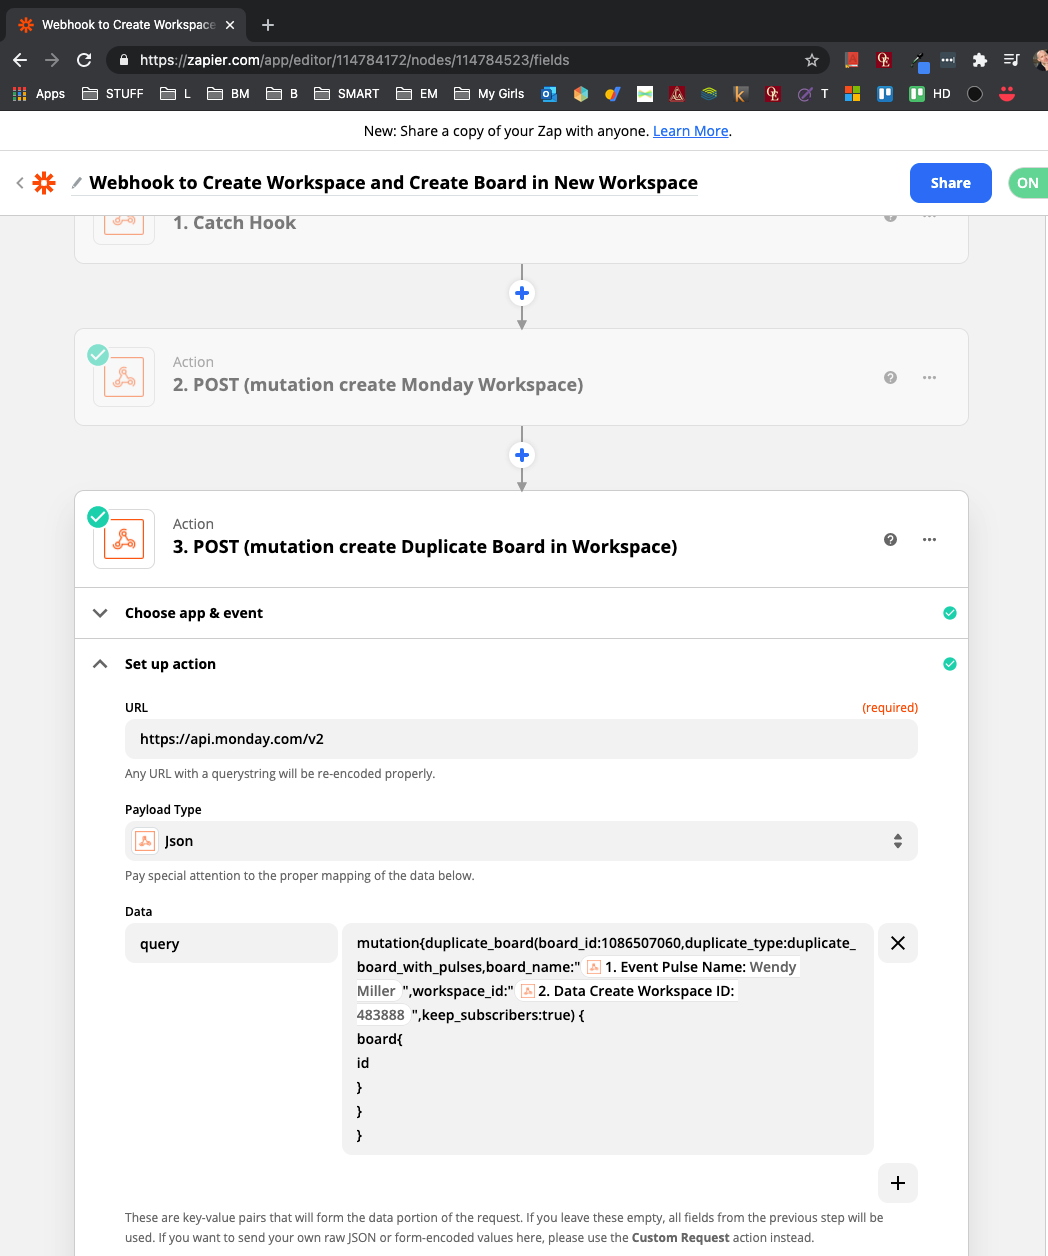Viewport: 1048px width, 1256px height.
Task: Open the HD bookmark
Action: tap(930, 93)
